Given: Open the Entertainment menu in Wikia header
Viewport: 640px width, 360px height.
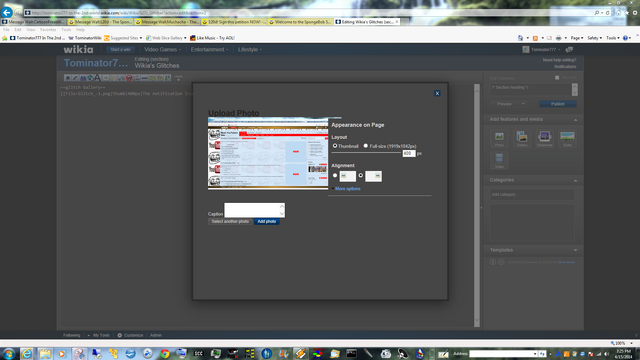Looking at the screenshot, I should point(209,49).
